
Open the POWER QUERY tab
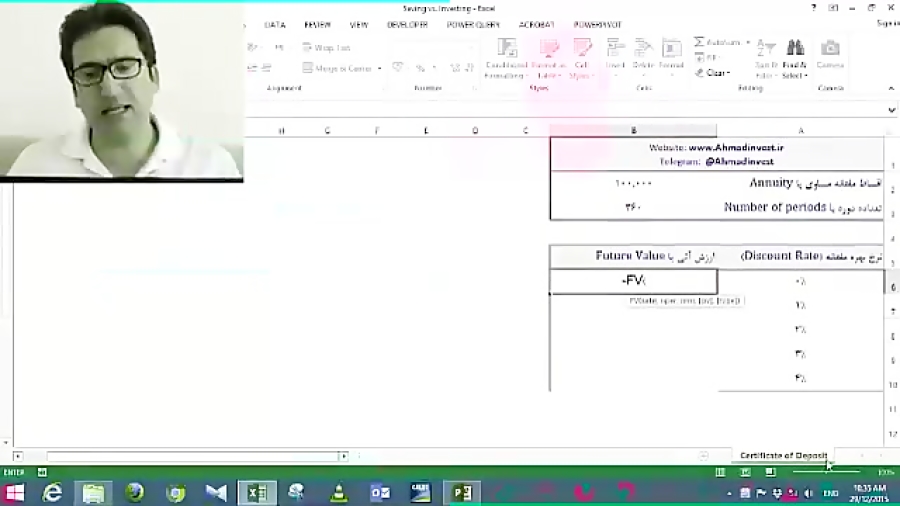473,25
